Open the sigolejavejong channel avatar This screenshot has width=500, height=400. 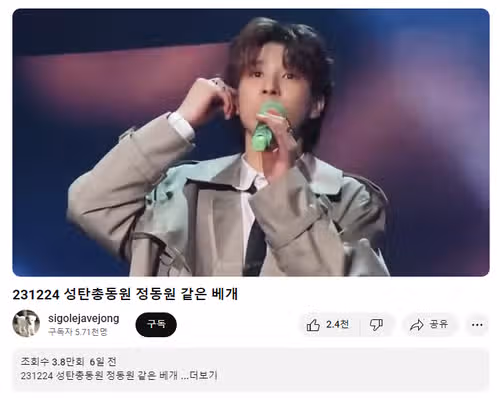tap(26, 324)
